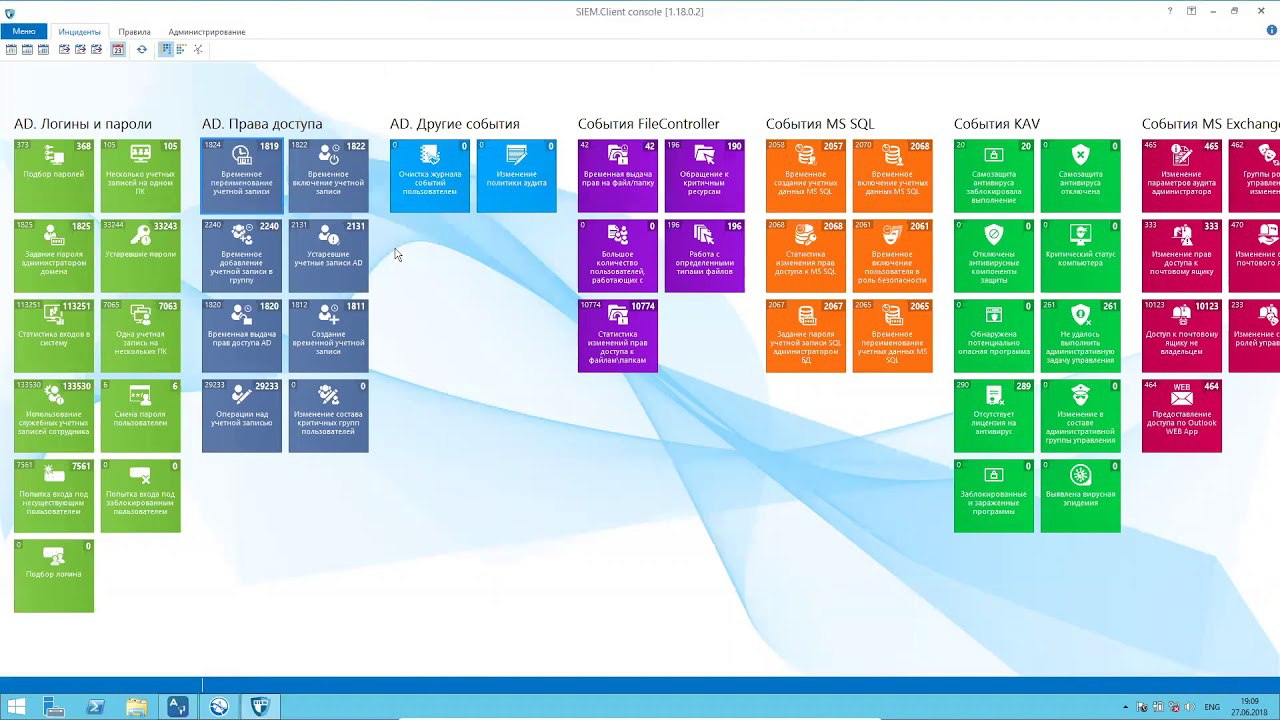Open Статистика входов в систему tile
This screenshot has height=720, width=1280.
click(x=54, y=336)
